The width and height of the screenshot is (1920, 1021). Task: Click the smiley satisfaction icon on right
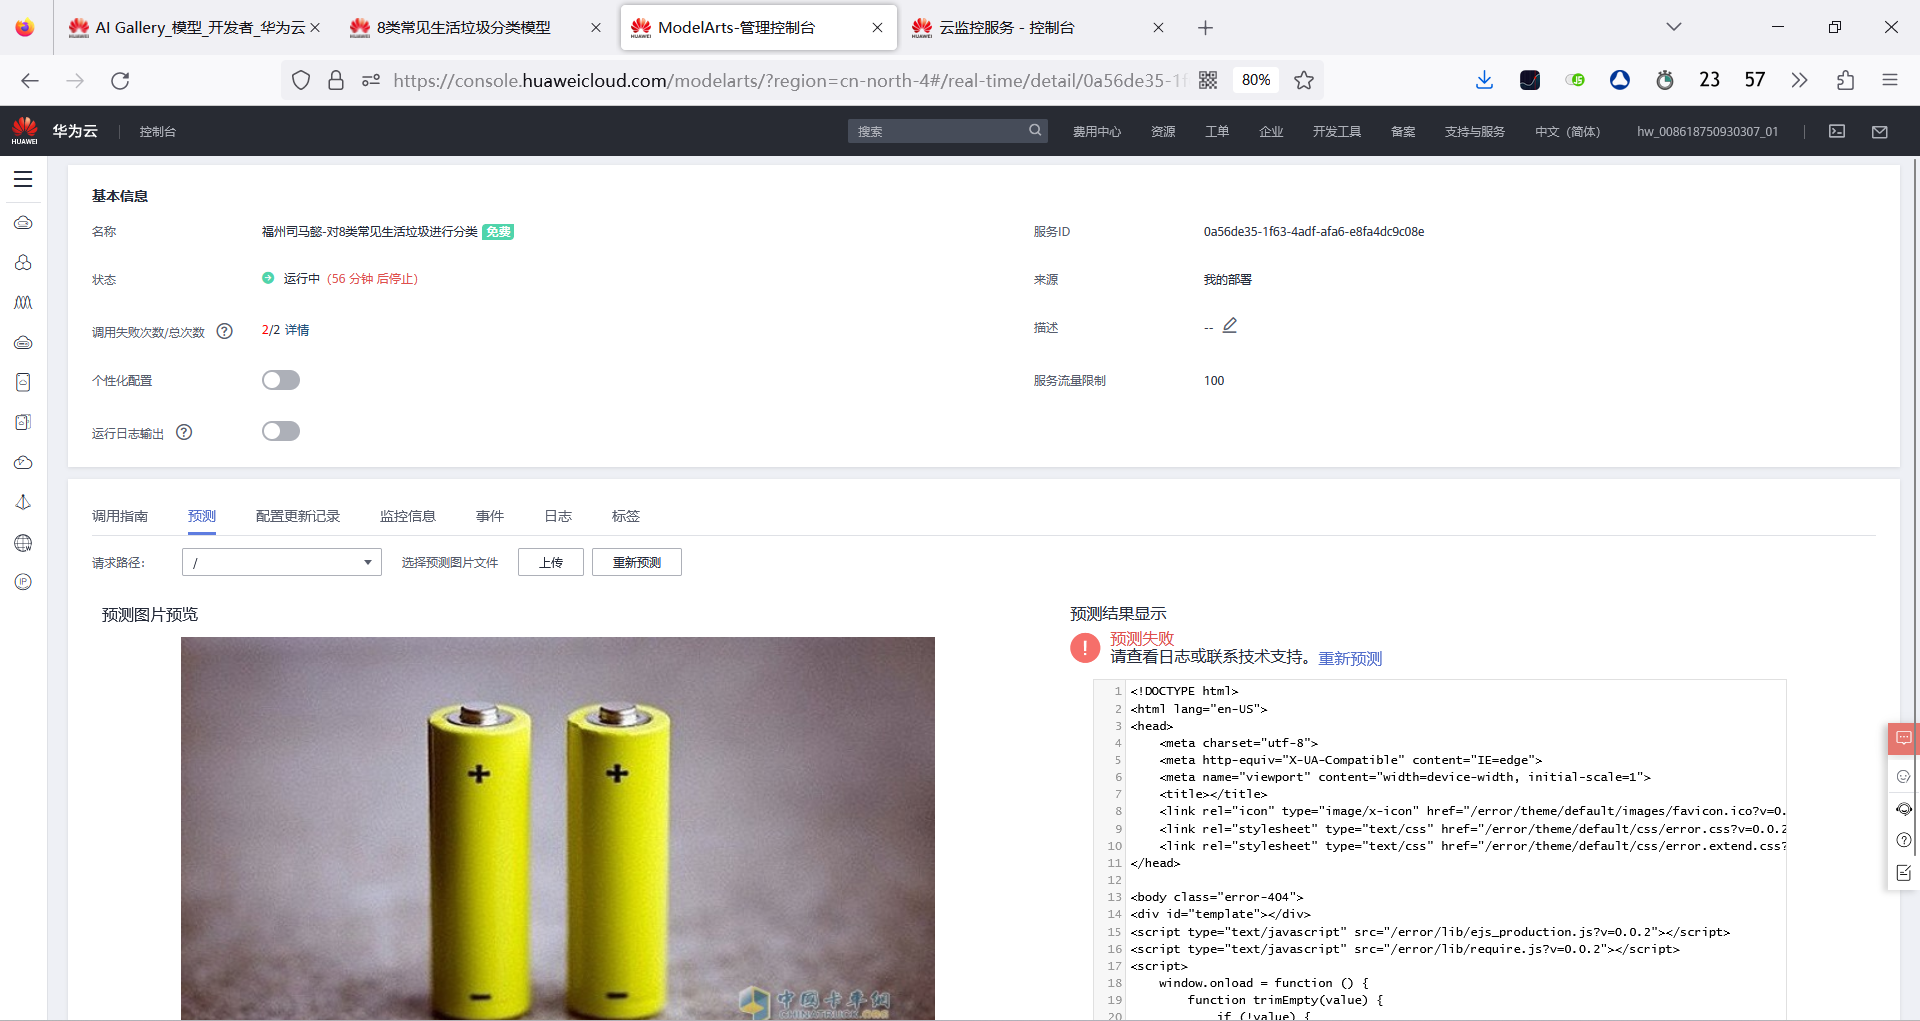(1903, 776)
